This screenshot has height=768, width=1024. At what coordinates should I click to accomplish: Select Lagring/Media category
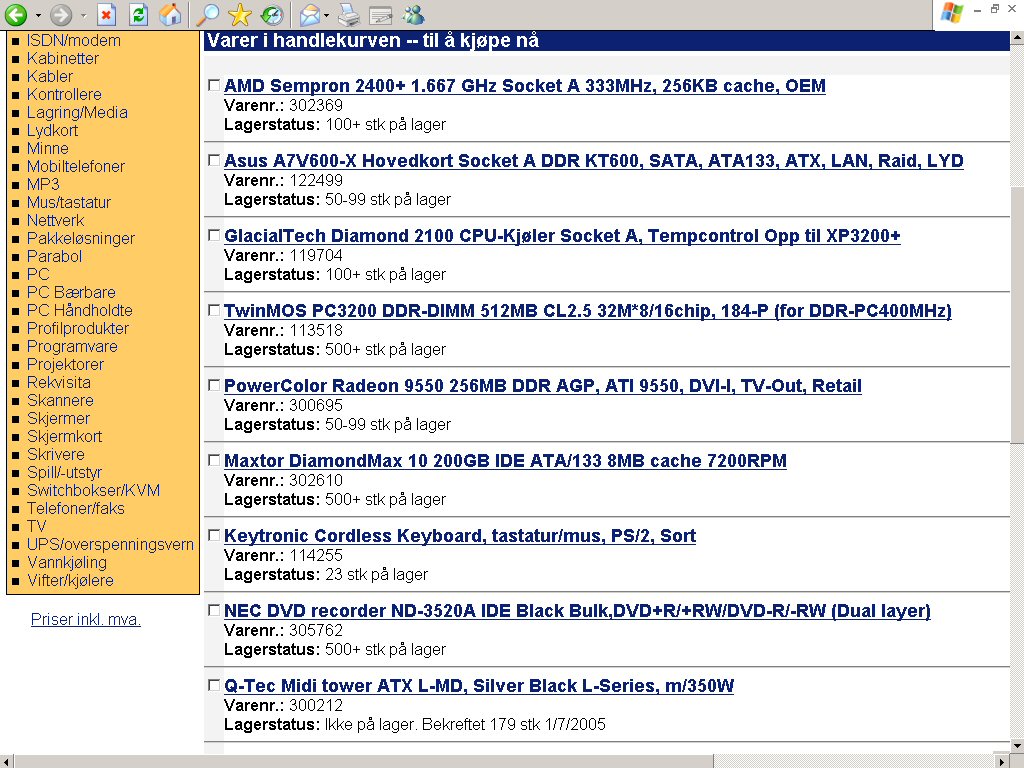[77, 112]
